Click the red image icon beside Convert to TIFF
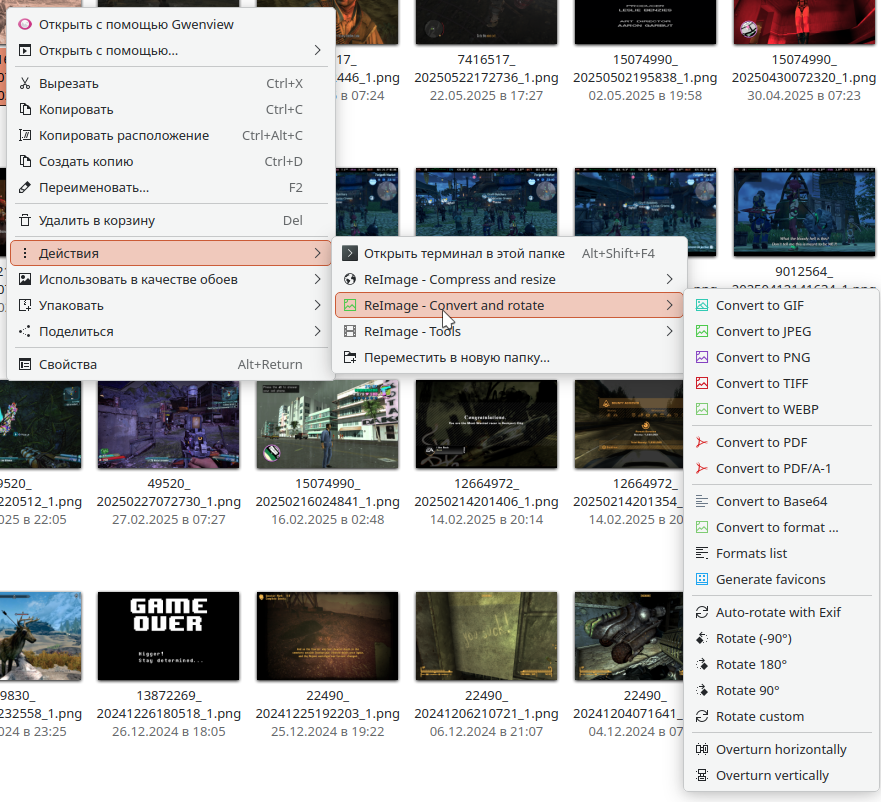 702,383
